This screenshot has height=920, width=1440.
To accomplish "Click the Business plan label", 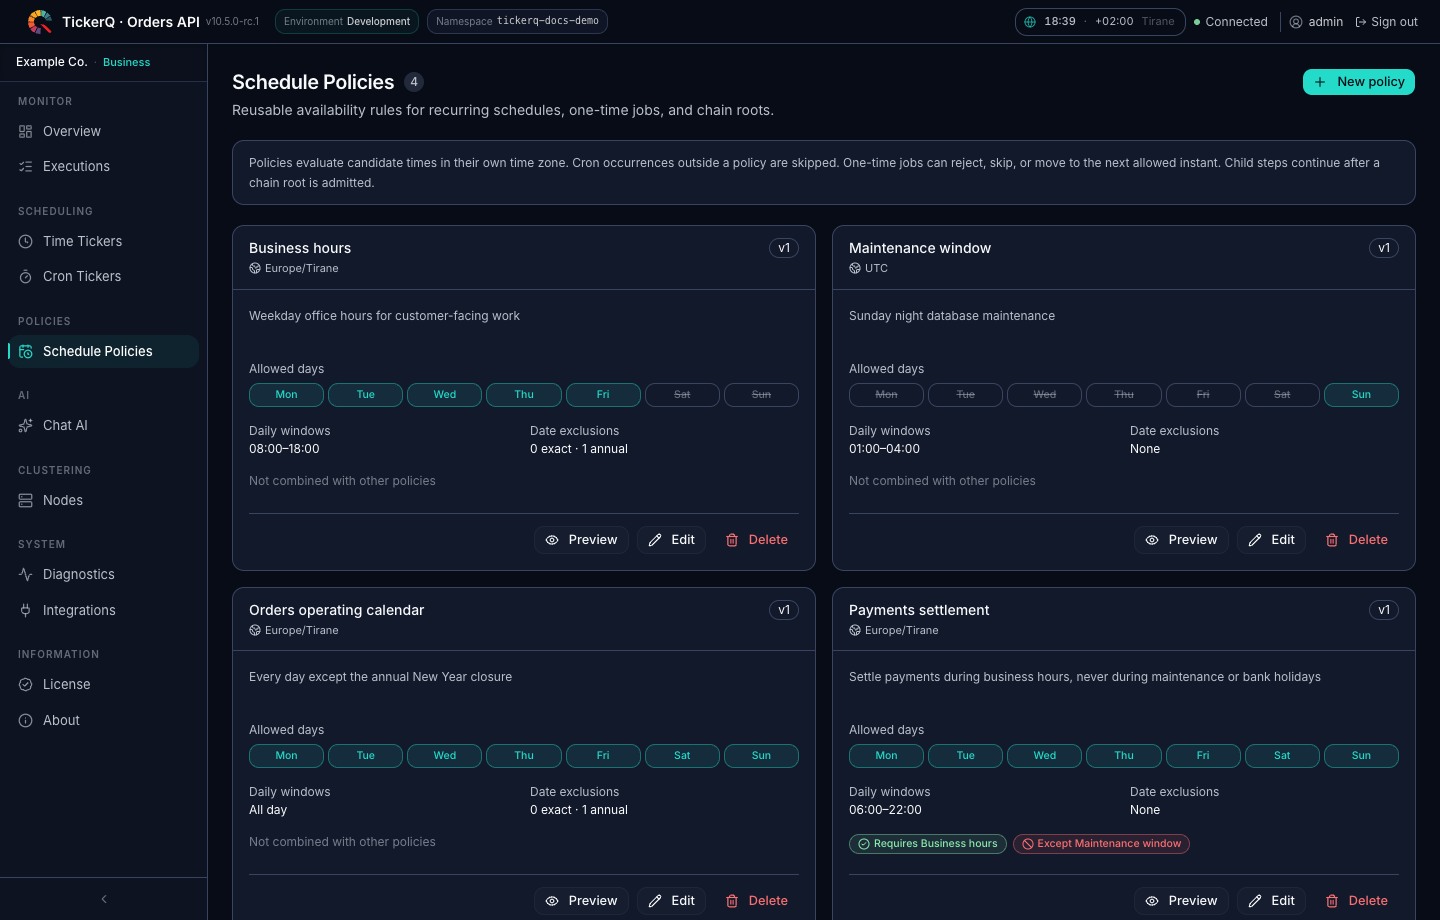I will click(x=127, y=62).
